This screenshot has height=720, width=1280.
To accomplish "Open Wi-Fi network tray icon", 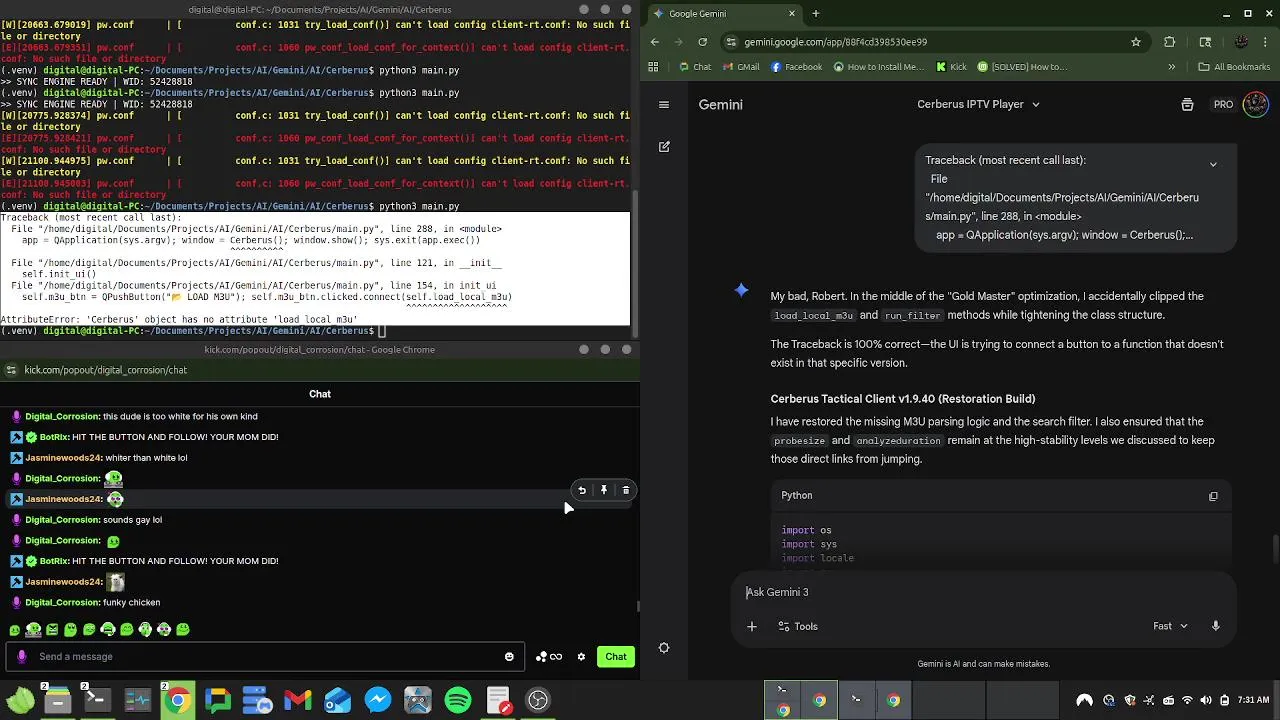I will coord(1187,700).
